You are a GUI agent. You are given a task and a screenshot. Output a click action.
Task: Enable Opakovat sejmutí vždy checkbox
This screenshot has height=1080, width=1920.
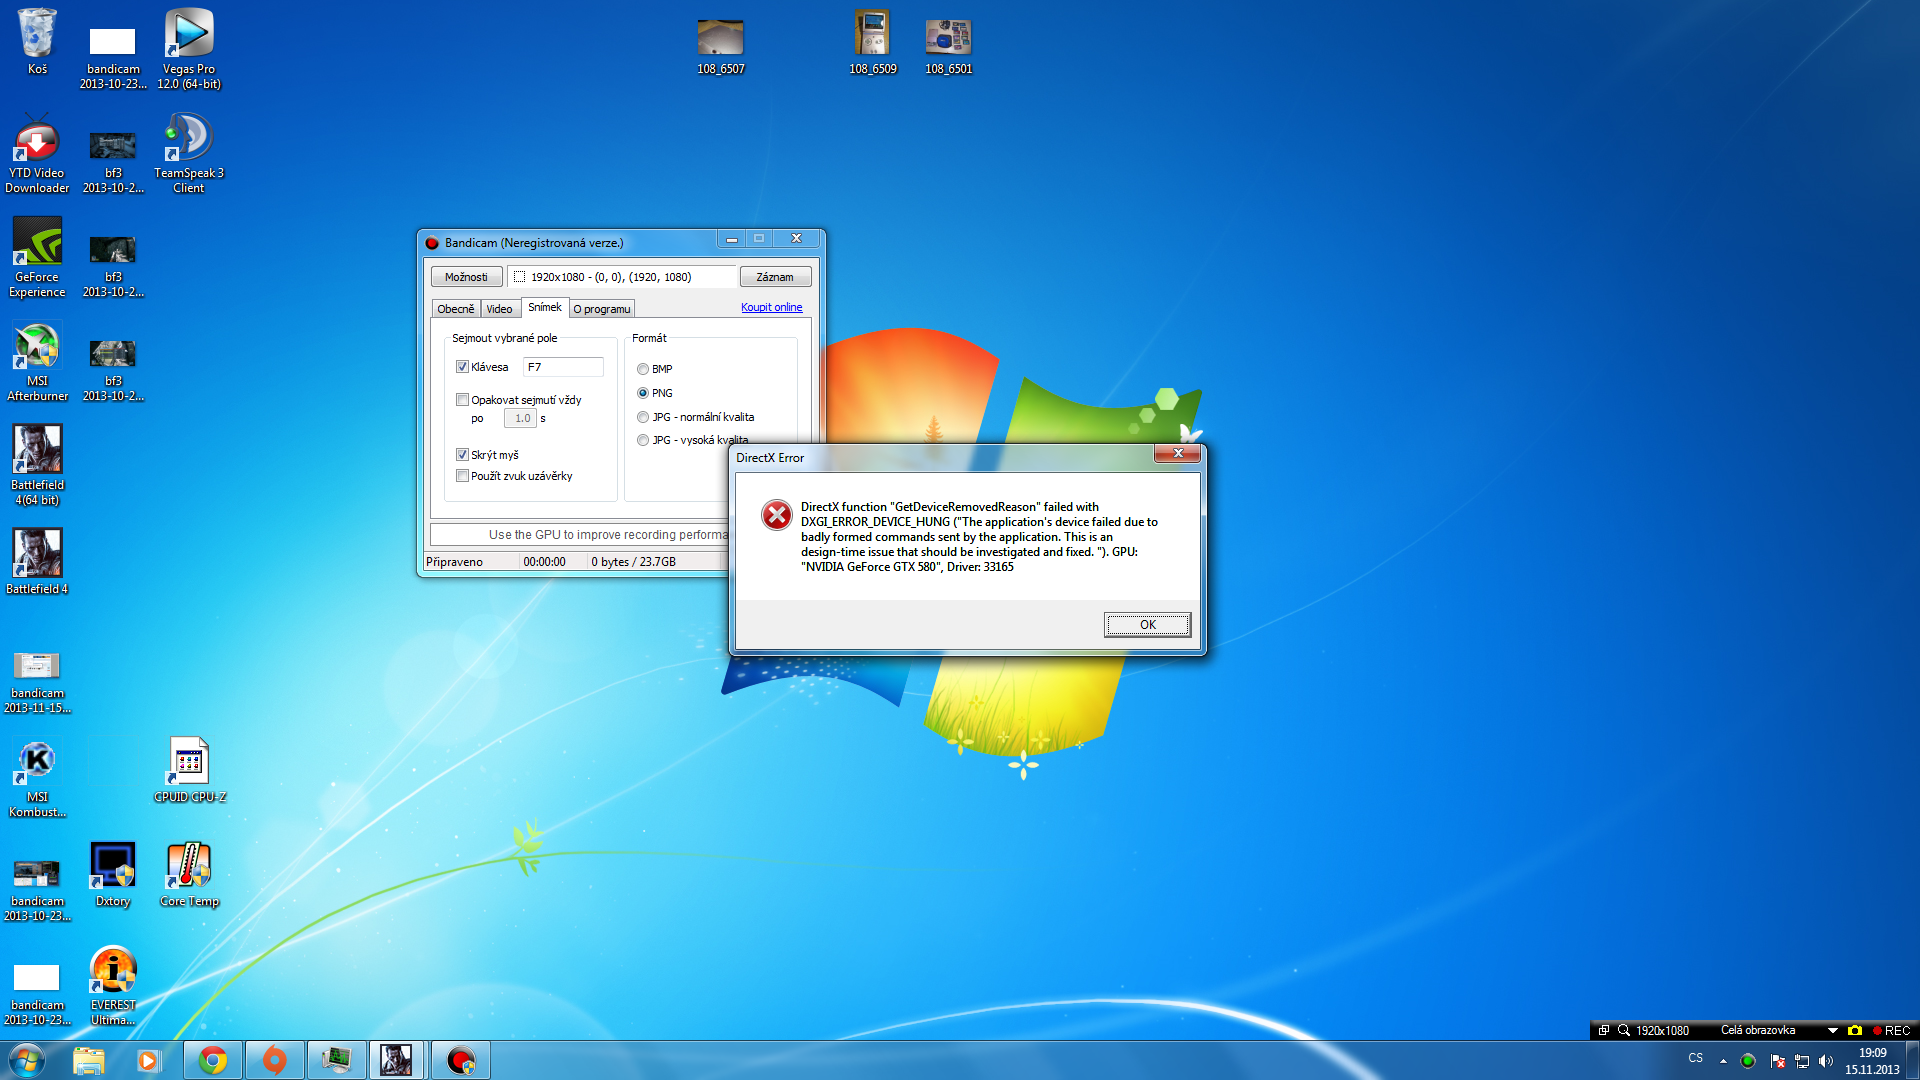[x=462, y=400]
